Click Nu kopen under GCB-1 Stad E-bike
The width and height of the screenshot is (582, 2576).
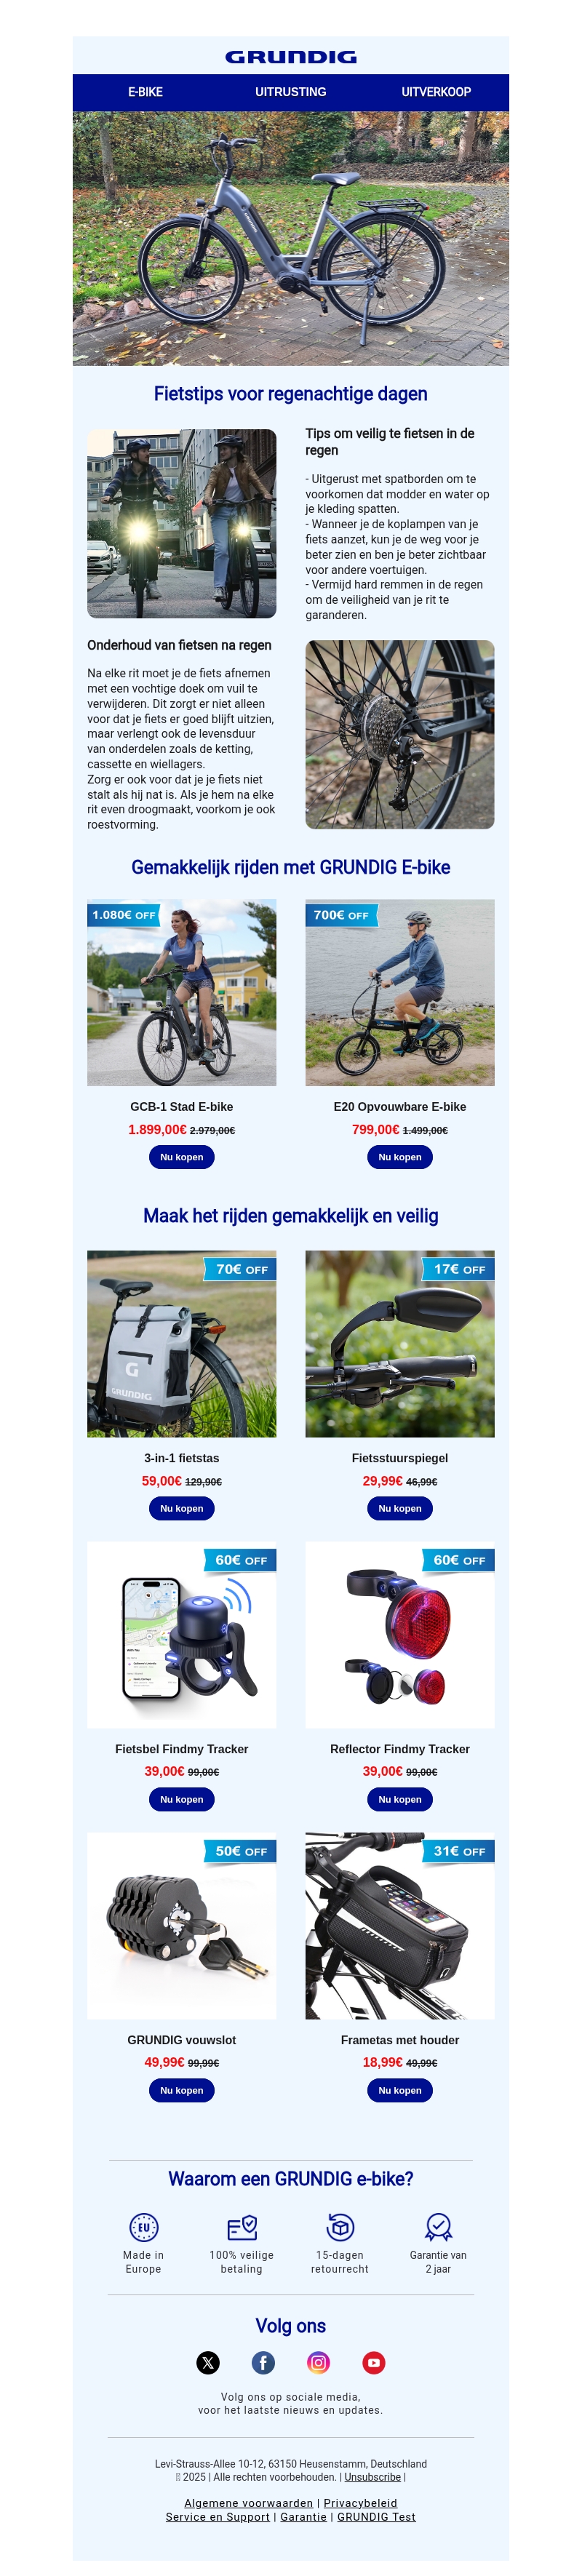click(182, 1157)
